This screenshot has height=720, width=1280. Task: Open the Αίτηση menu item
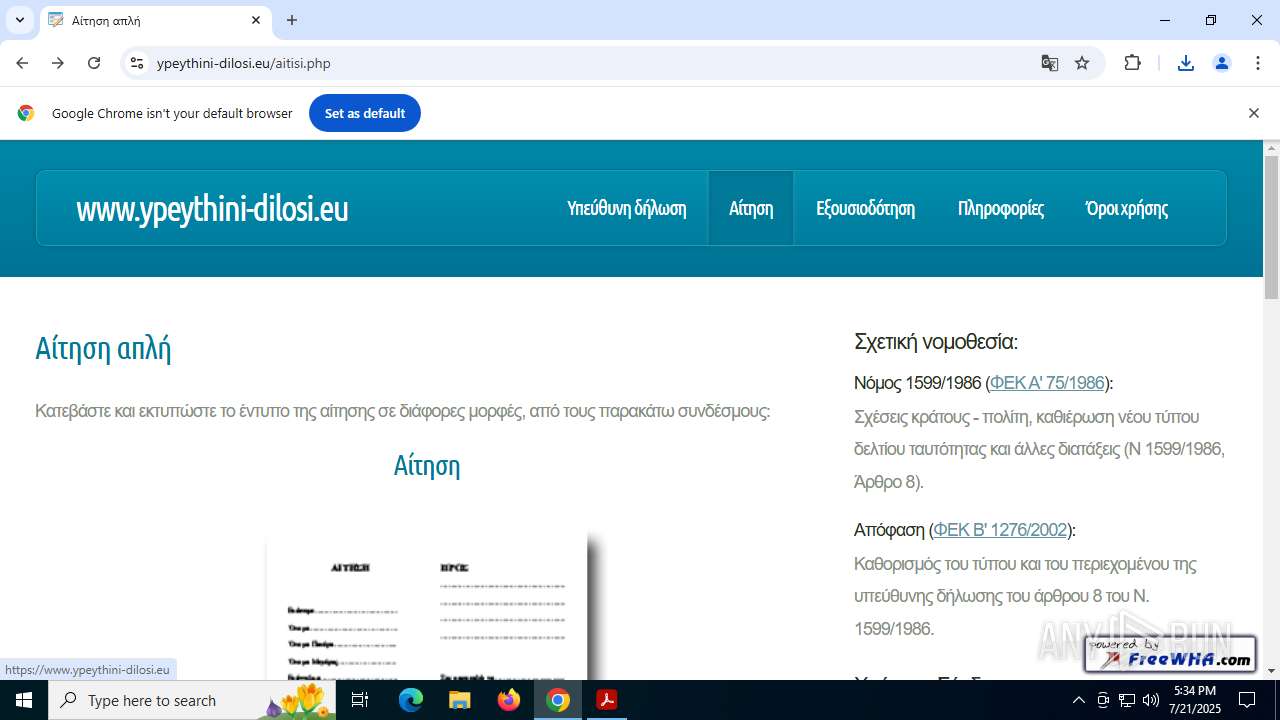click(x=751, y=208)
